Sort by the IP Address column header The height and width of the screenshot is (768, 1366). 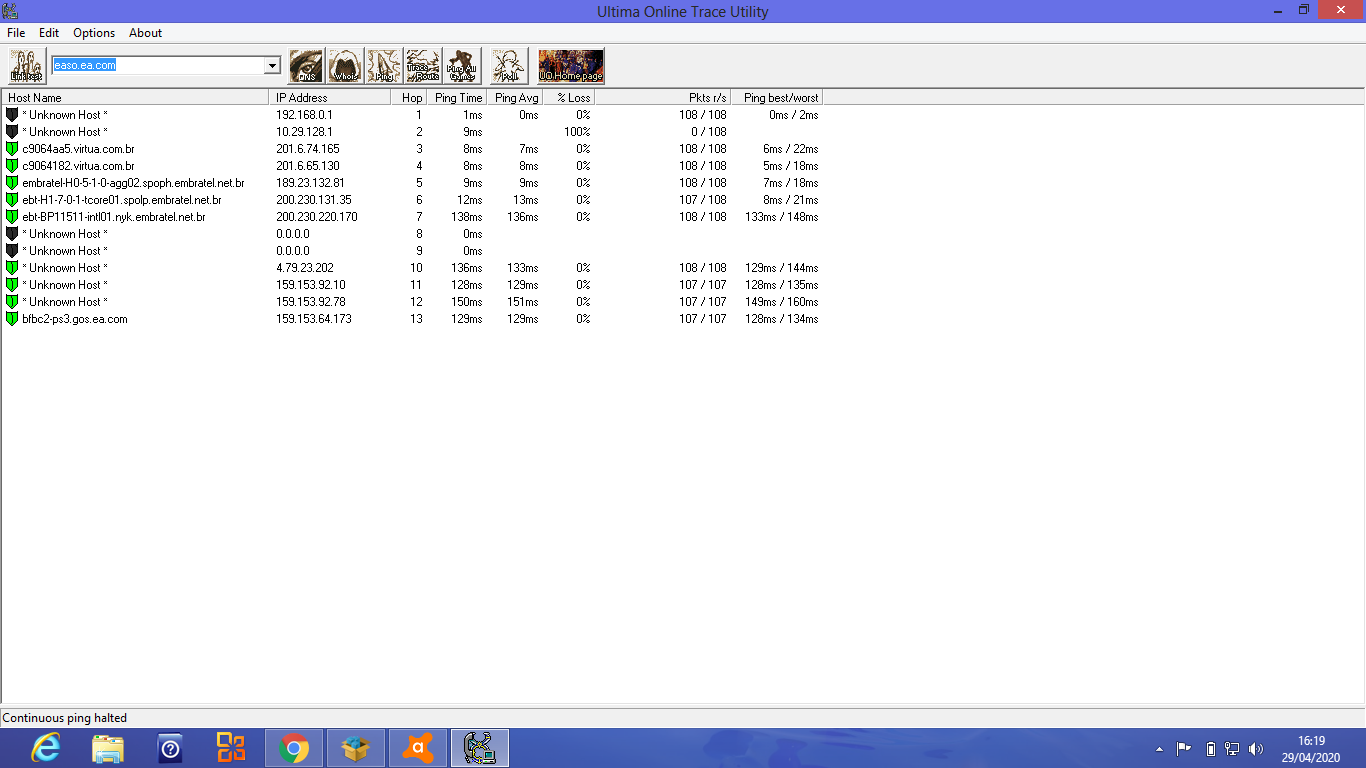pos(330,98)
